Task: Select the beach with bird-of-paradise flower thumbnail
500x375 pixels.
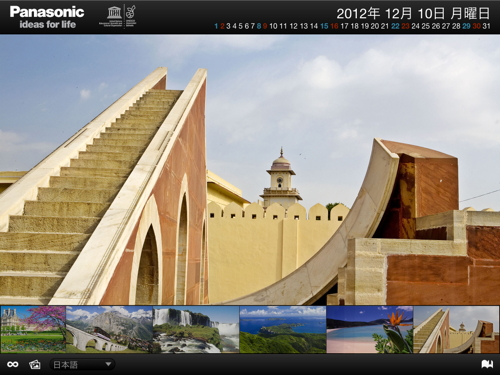Action: point(370,330)
